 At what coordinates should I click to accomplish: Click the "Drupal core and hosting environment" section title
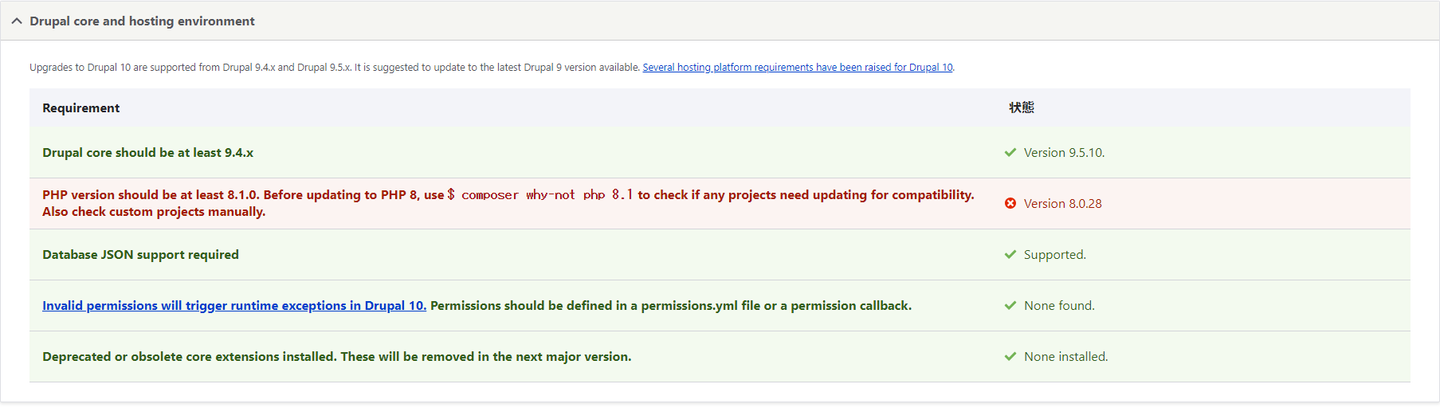coord(142,21)
